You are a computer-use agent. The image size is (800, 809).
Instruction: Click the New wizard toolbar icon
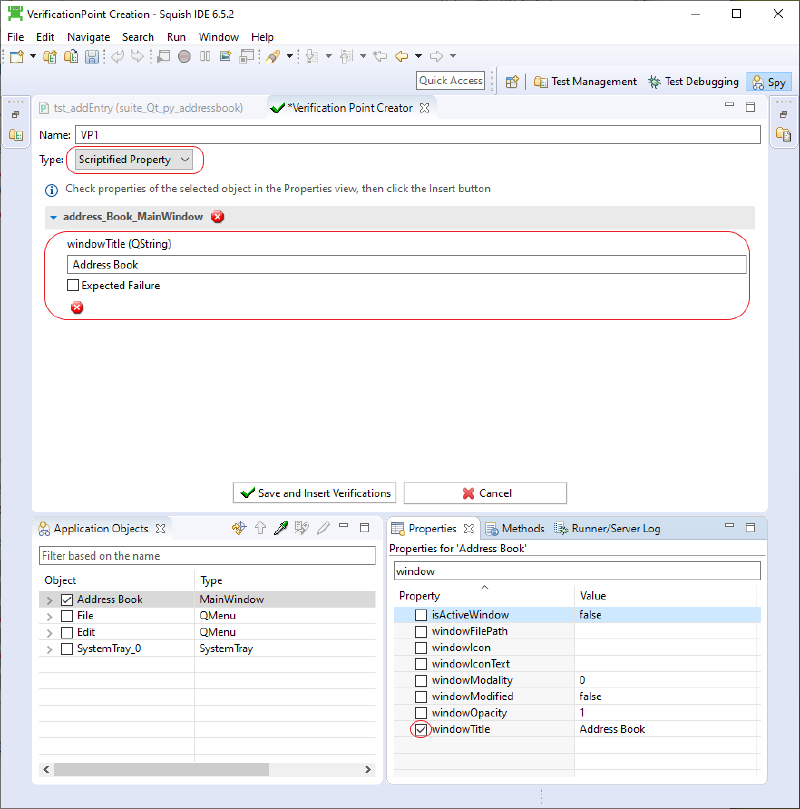(x=17, y=56)
